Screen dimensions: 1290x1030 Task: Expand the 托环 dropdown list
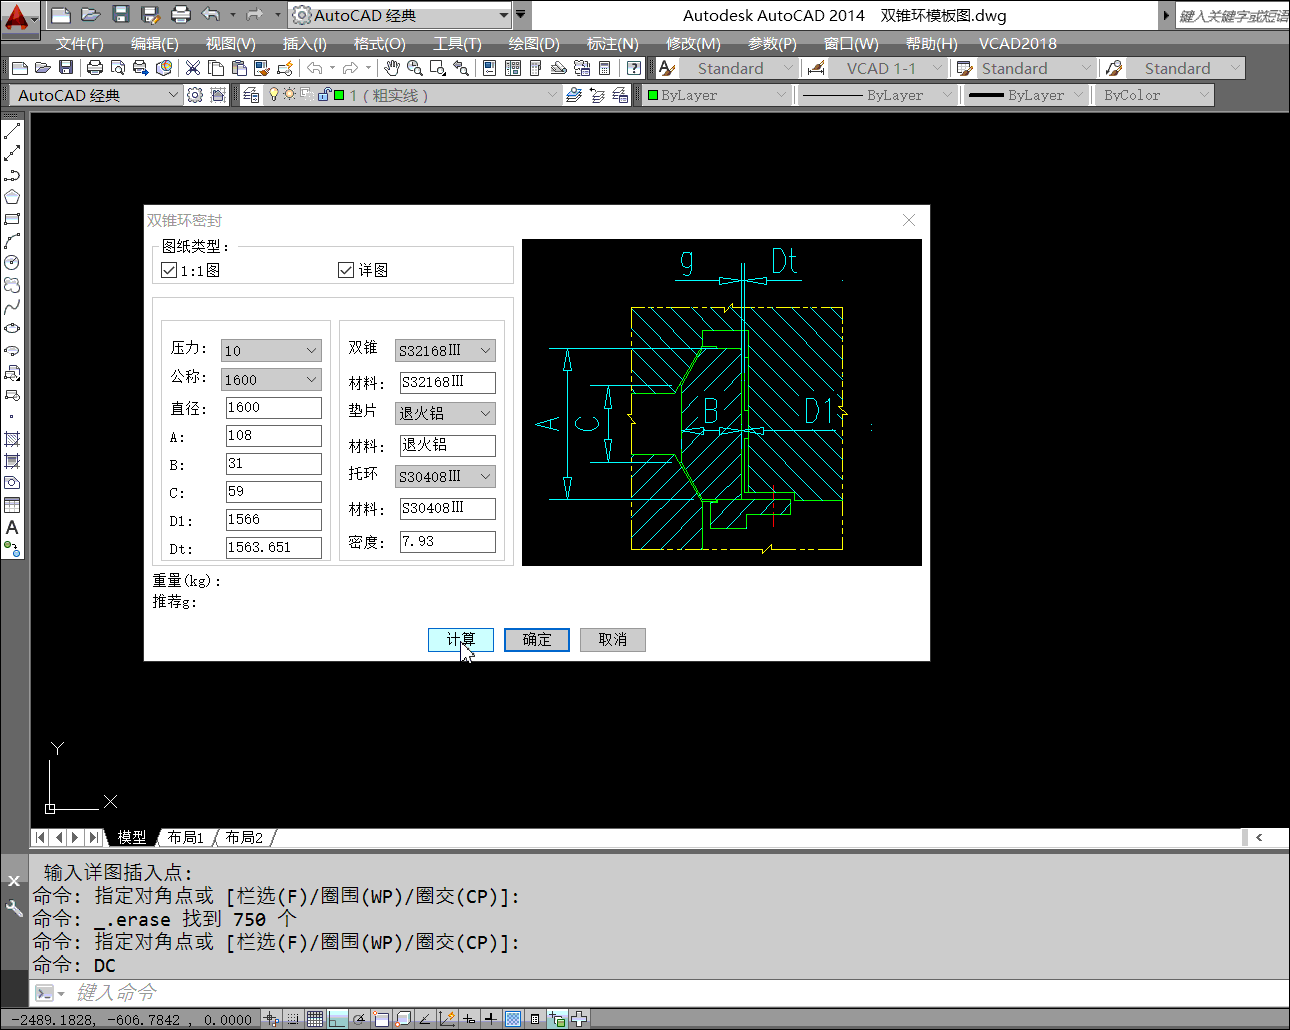[x=485, y=477]
